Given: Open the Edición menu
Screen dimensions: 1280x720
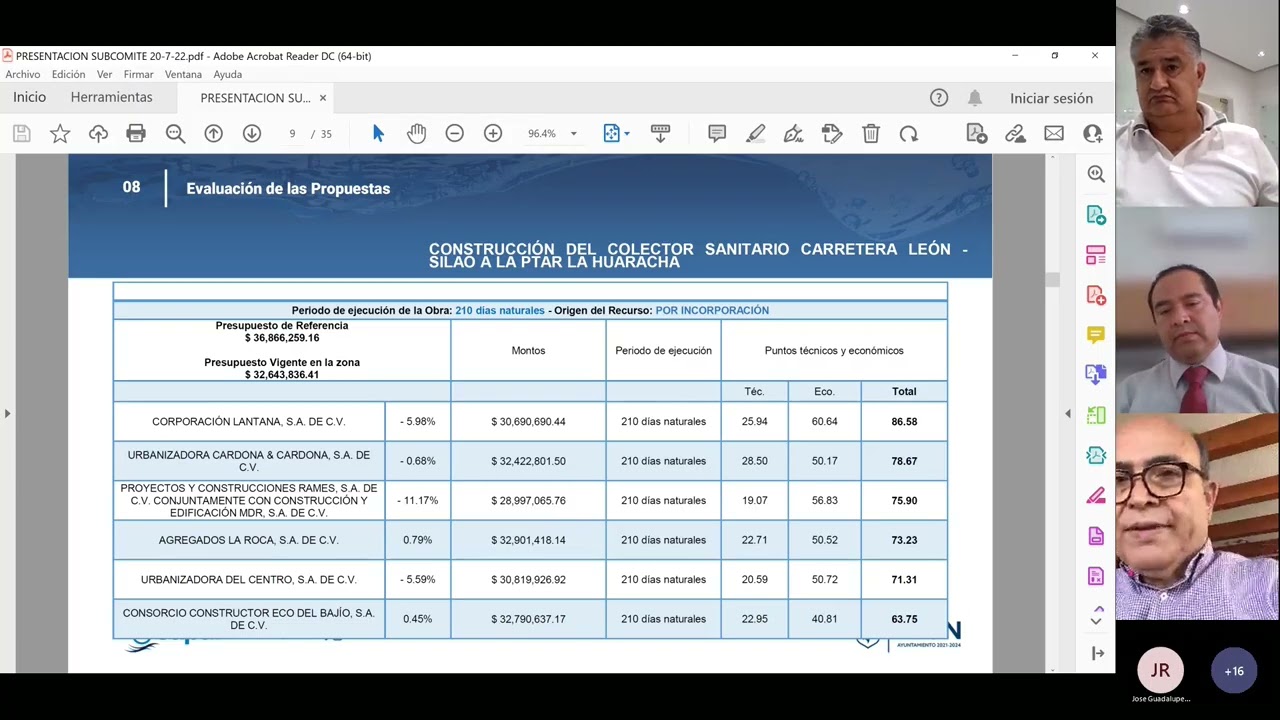Looking at the screenshot, I should [68, 74].
